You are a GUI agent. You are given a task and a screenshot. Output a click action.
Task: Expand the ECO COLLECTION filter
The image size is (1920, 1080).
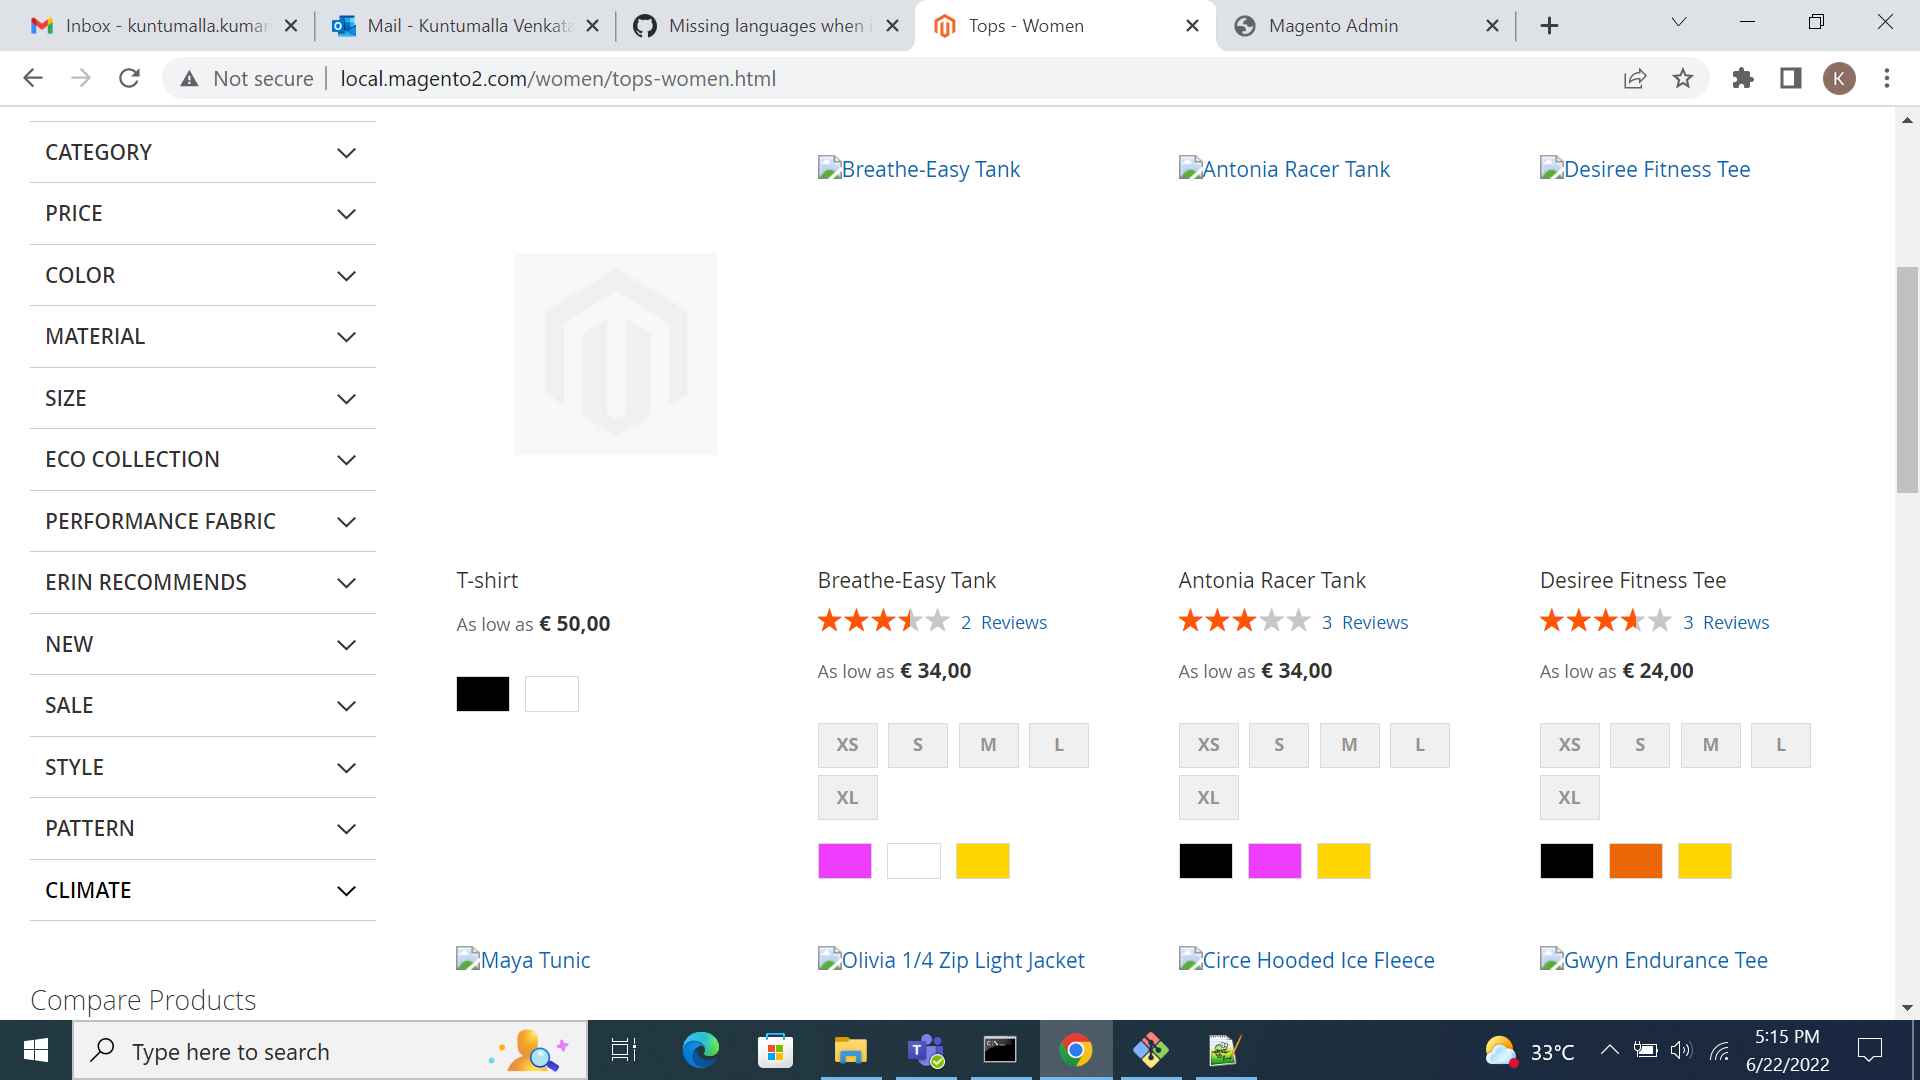coord(200,459)
